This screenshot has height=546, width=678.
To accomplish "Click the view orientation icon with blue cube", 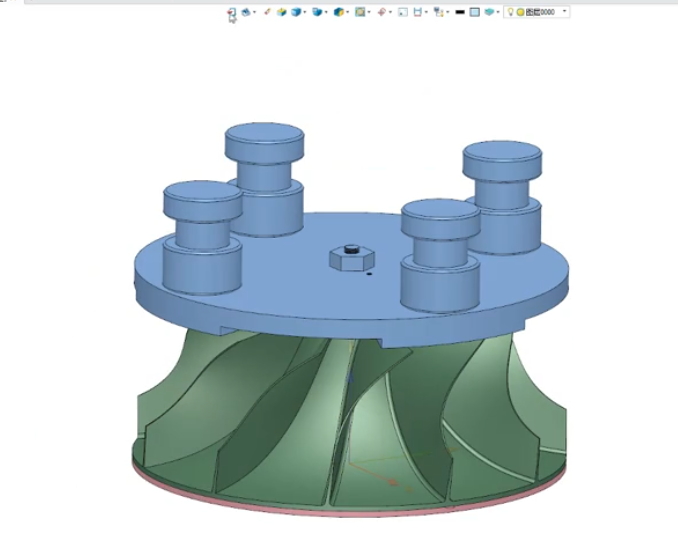I will [246, 12].
